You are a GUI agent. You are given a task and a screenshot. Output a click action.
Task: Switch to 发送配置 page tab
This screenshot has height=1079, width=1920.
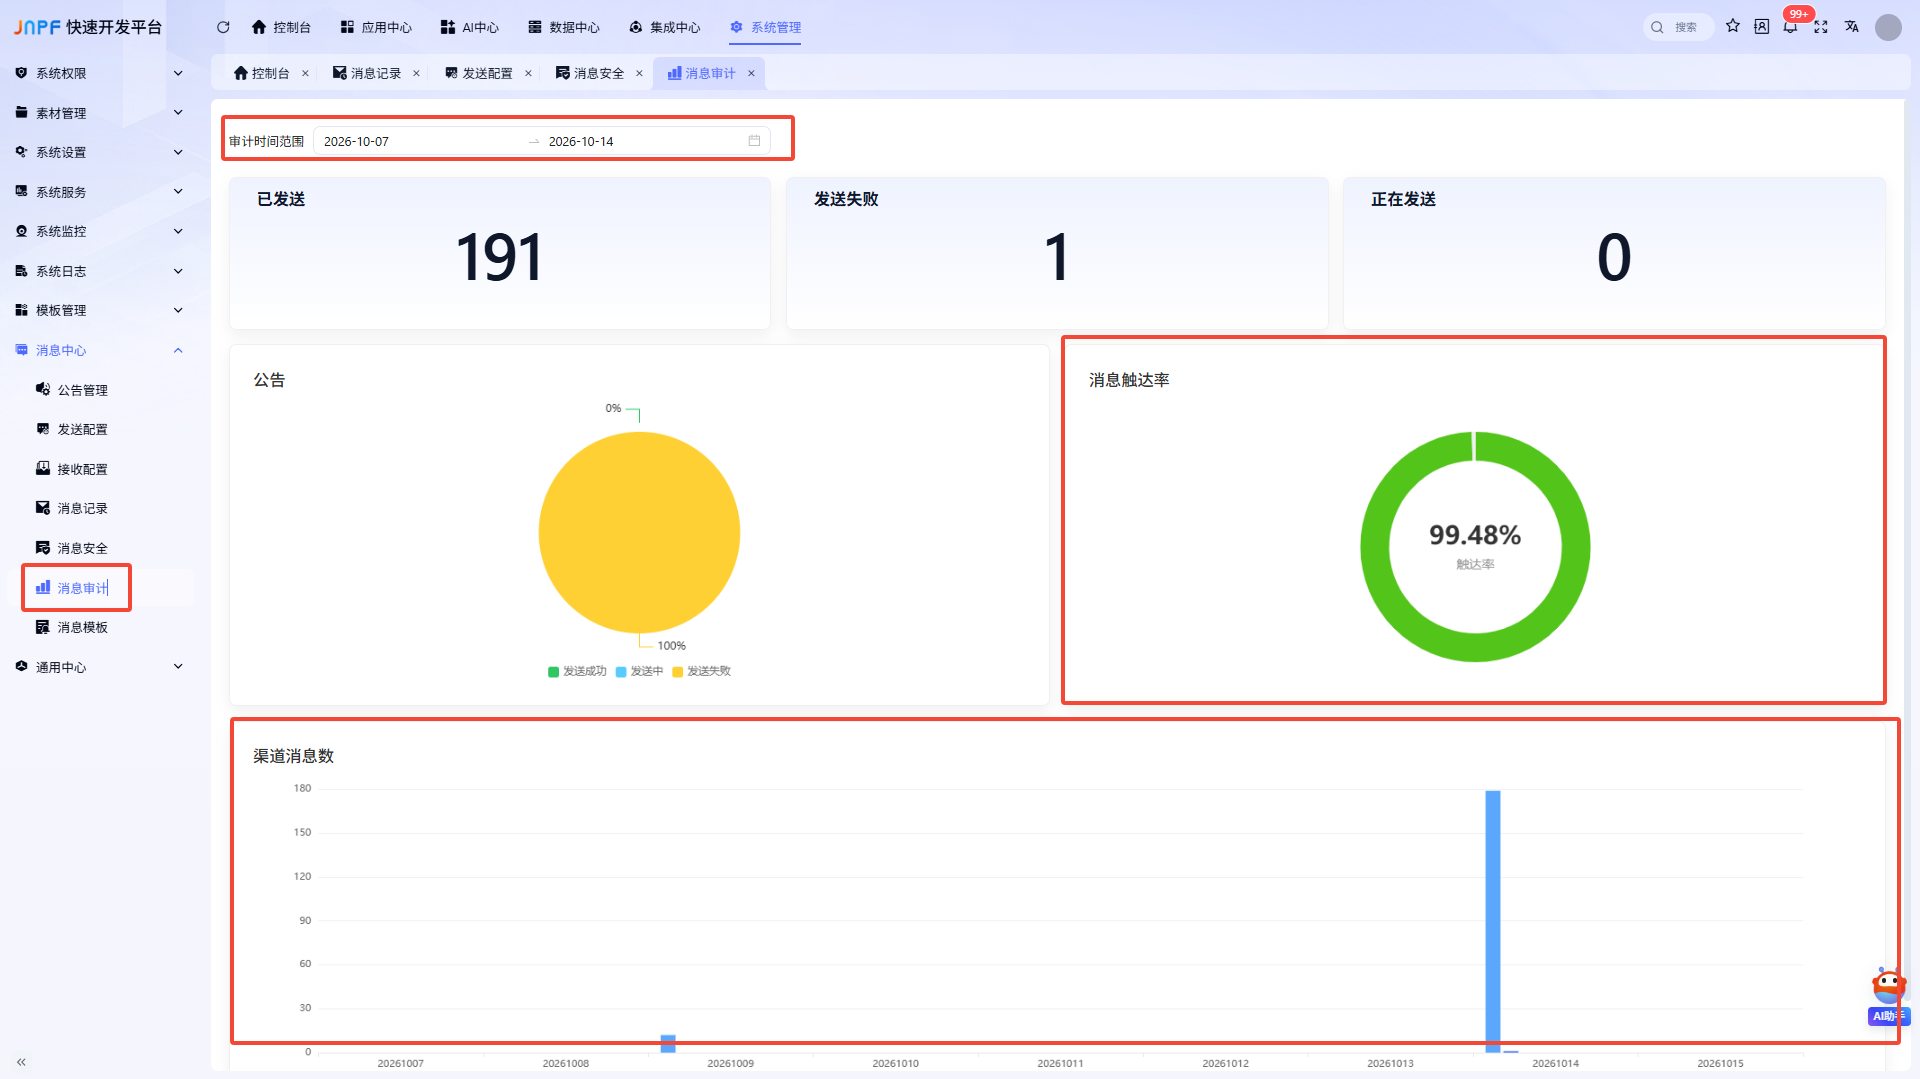click(x=479, y=73)
